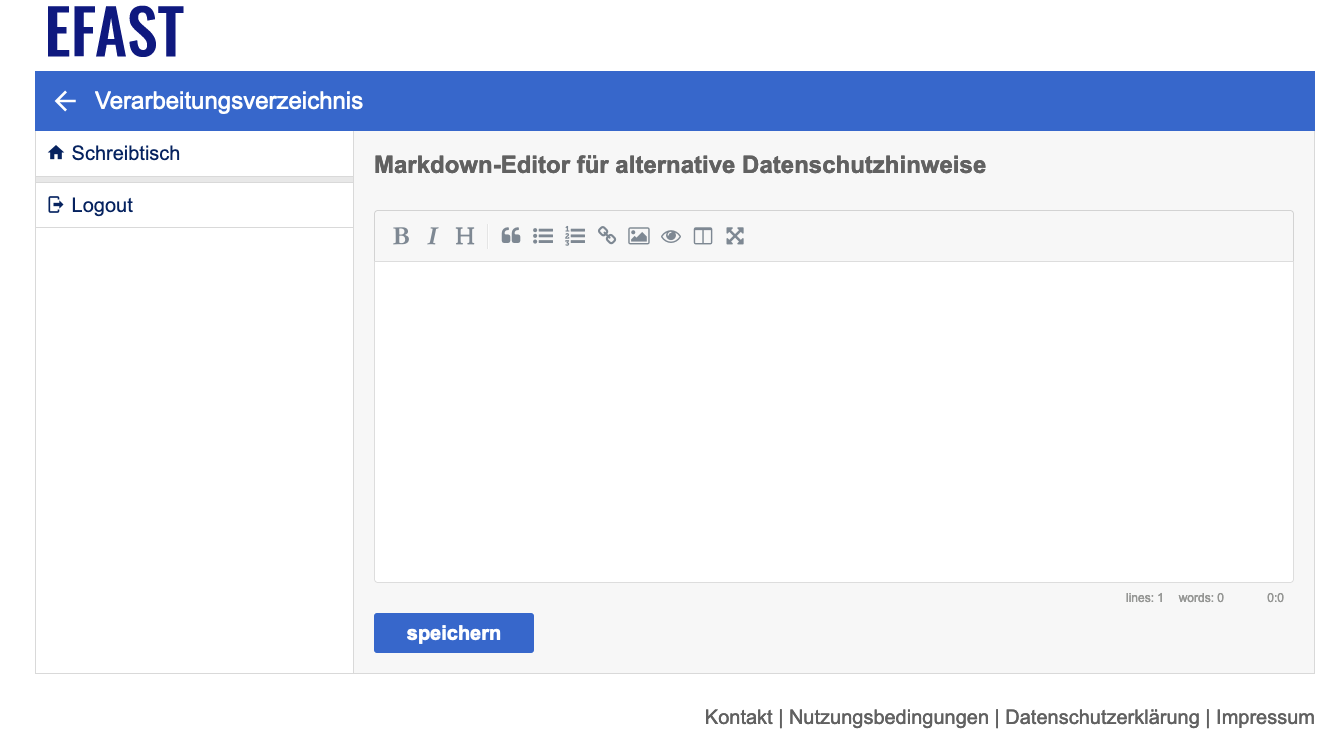Toggle the Markdown preview with the eye icon

click(x=671, y=236)
